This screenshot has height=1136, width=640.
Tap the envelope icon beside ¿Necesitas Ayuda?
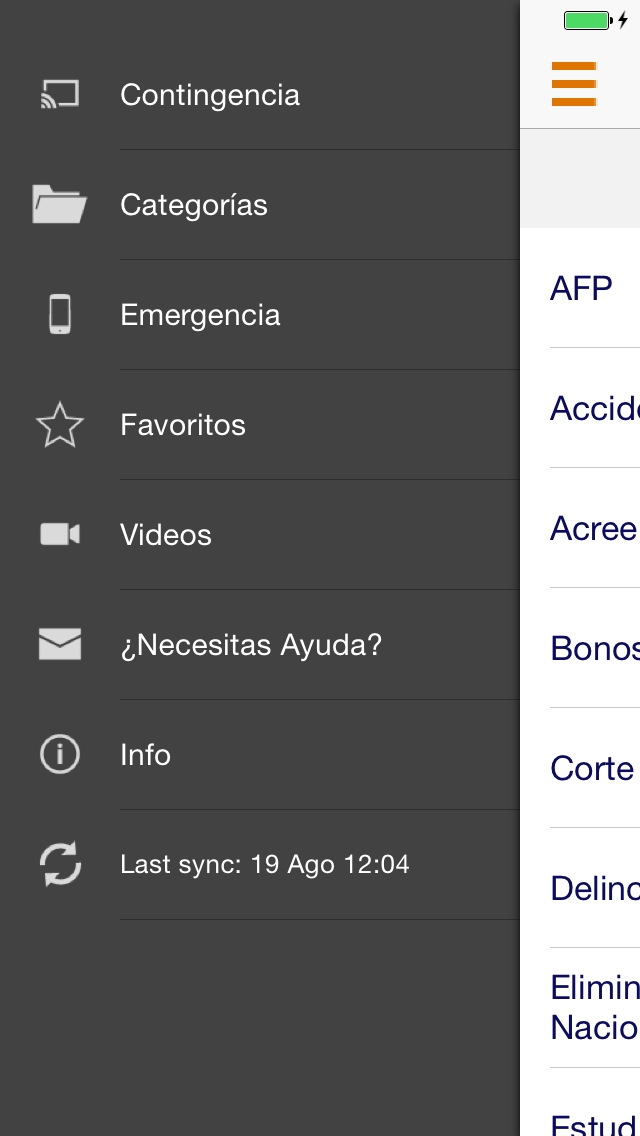pyautogui.click(x=60, y=644)
